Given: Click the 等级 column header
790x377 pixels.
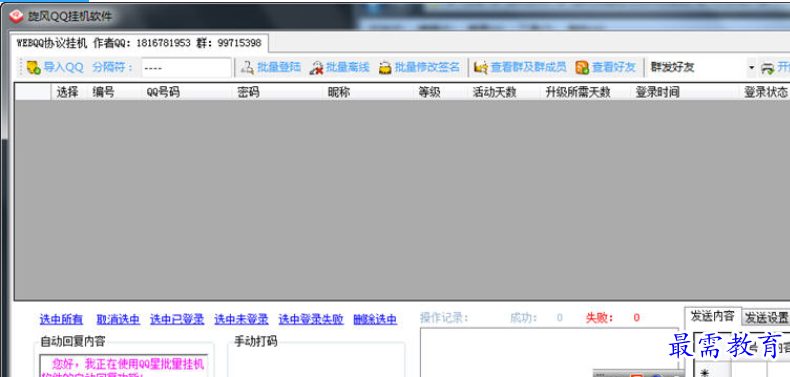Looking at the screenshot, I should pos(440,92).
